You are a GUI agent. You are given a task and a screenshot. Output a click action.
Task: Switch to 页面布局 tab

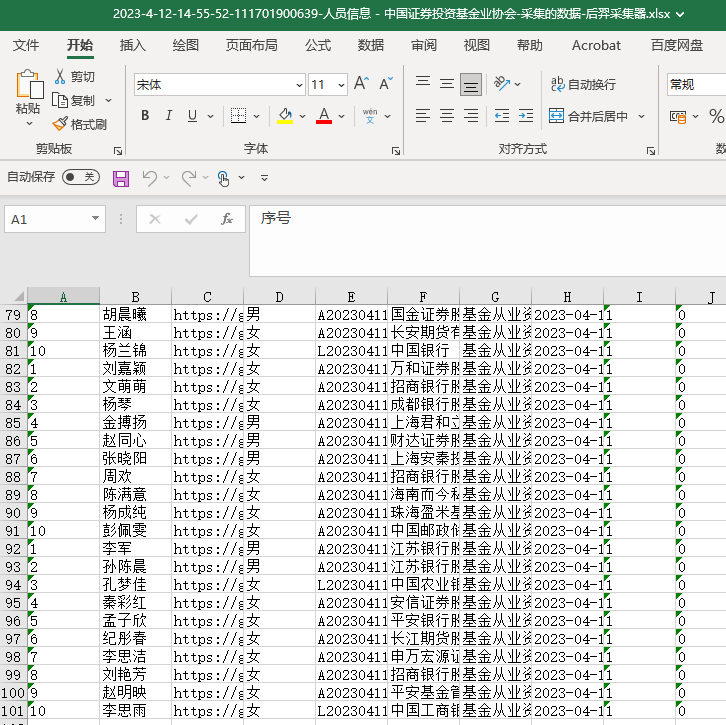pyautogui.click(x=251, y=45)
